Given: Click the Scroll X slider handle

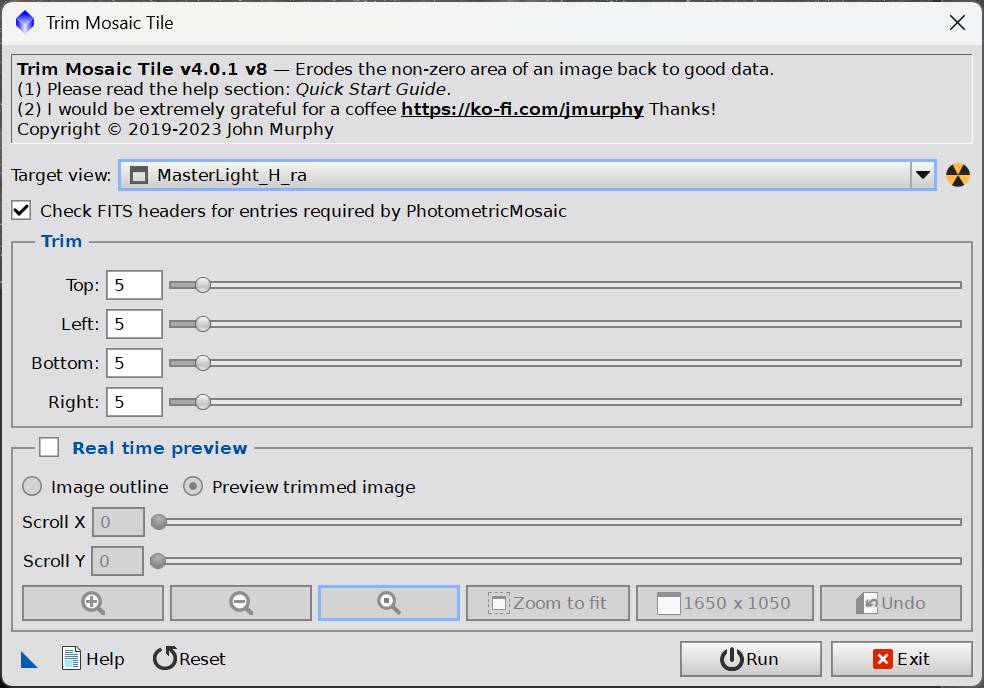Looking at the screenshot, I should [159, 522].
